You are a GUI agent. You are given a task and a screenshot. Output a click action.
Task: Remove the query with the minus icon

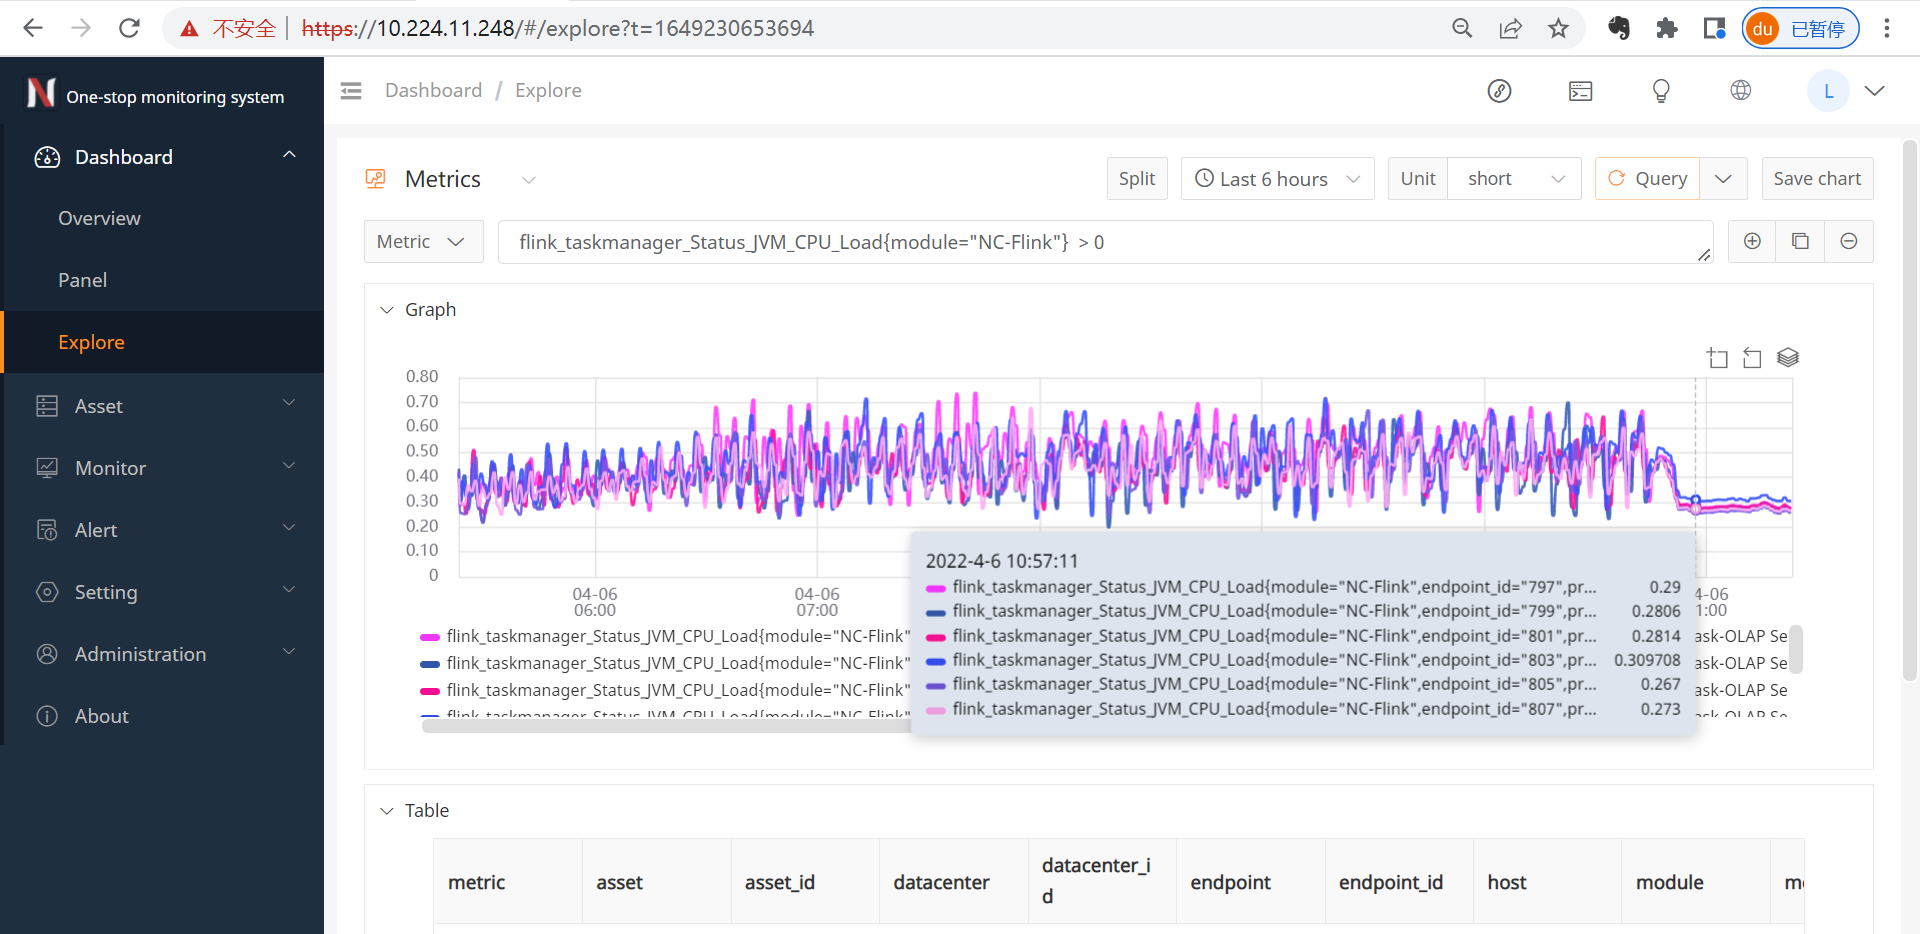(x=1849, y=241)
